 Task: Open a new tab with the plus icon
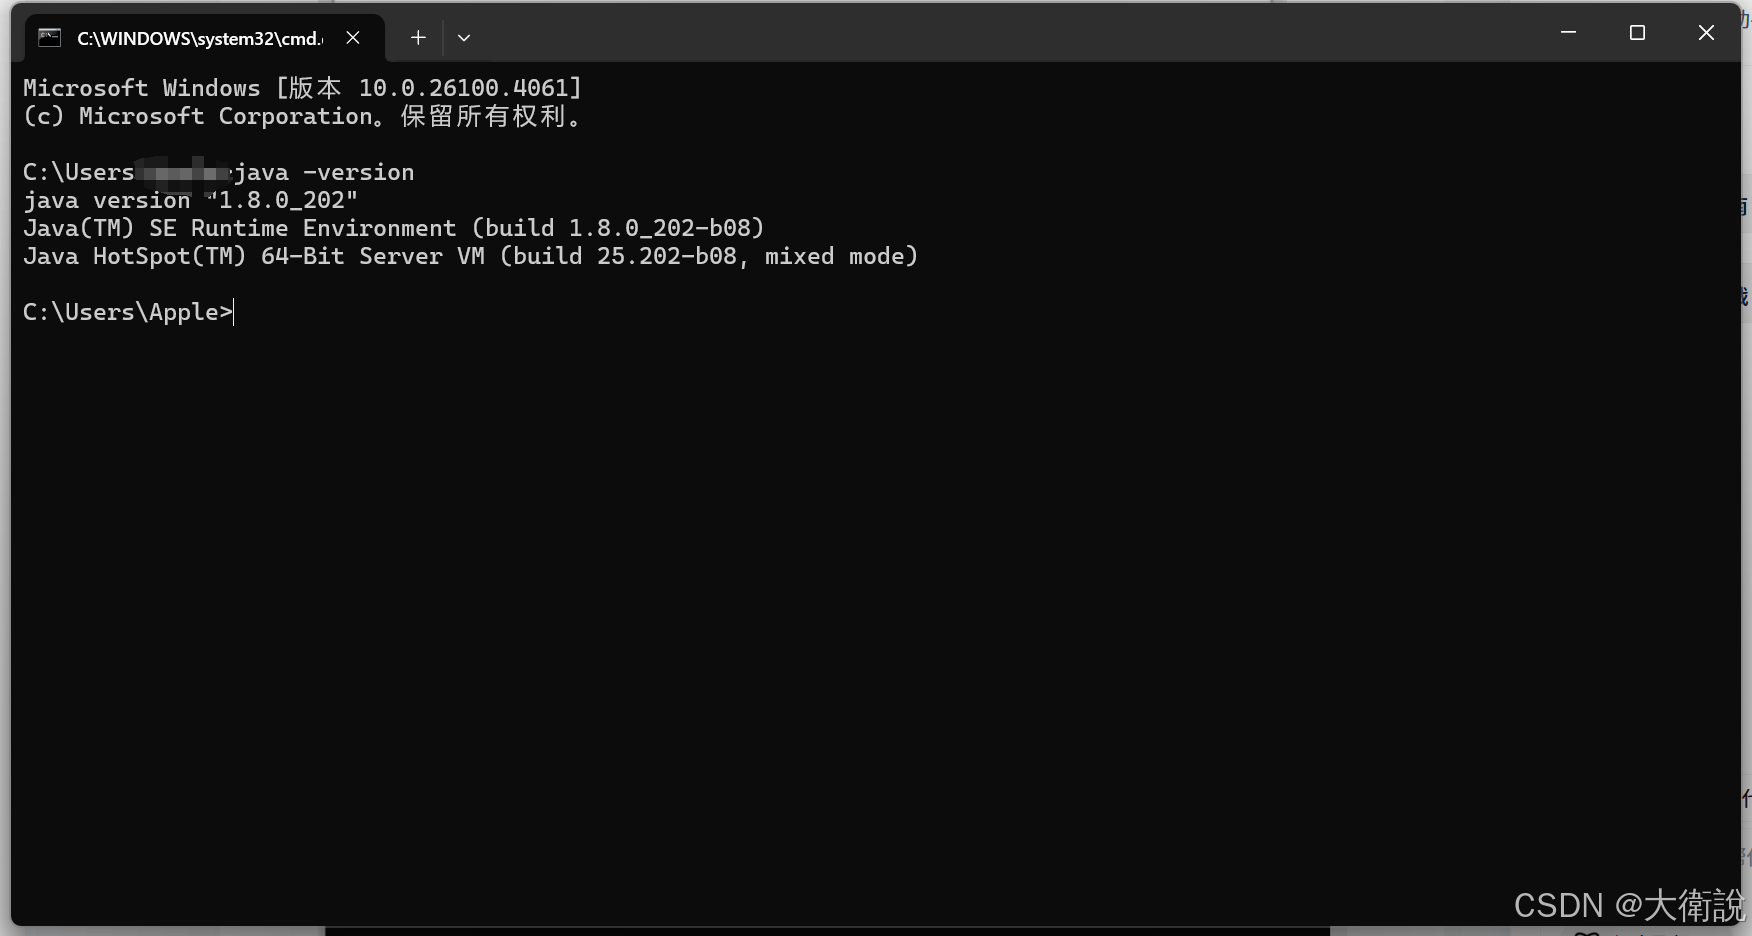pos(417,37)
